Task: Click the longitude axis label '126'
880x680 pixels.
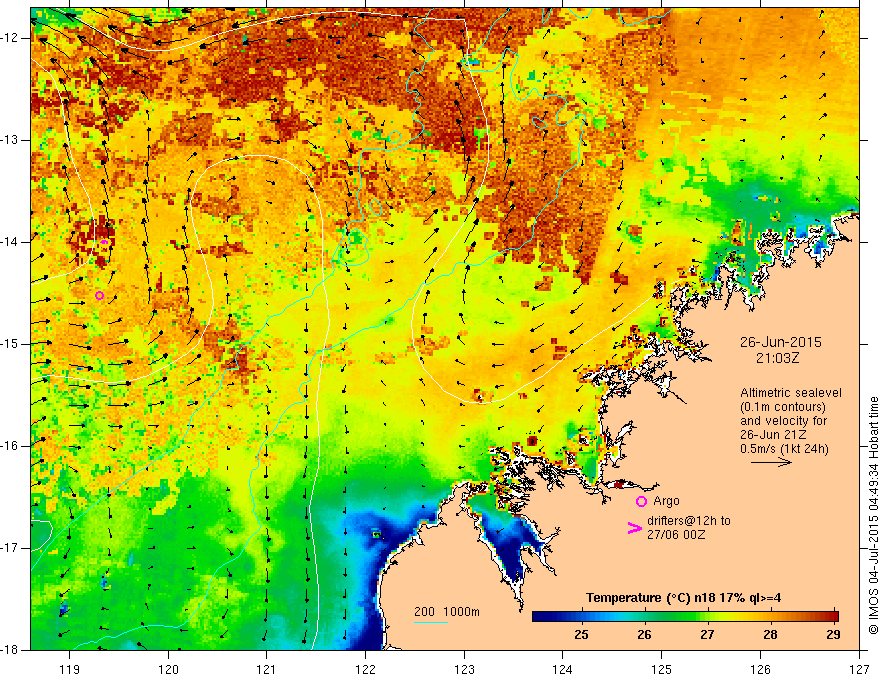Action: pyautogui.click(x=760, y=670)
